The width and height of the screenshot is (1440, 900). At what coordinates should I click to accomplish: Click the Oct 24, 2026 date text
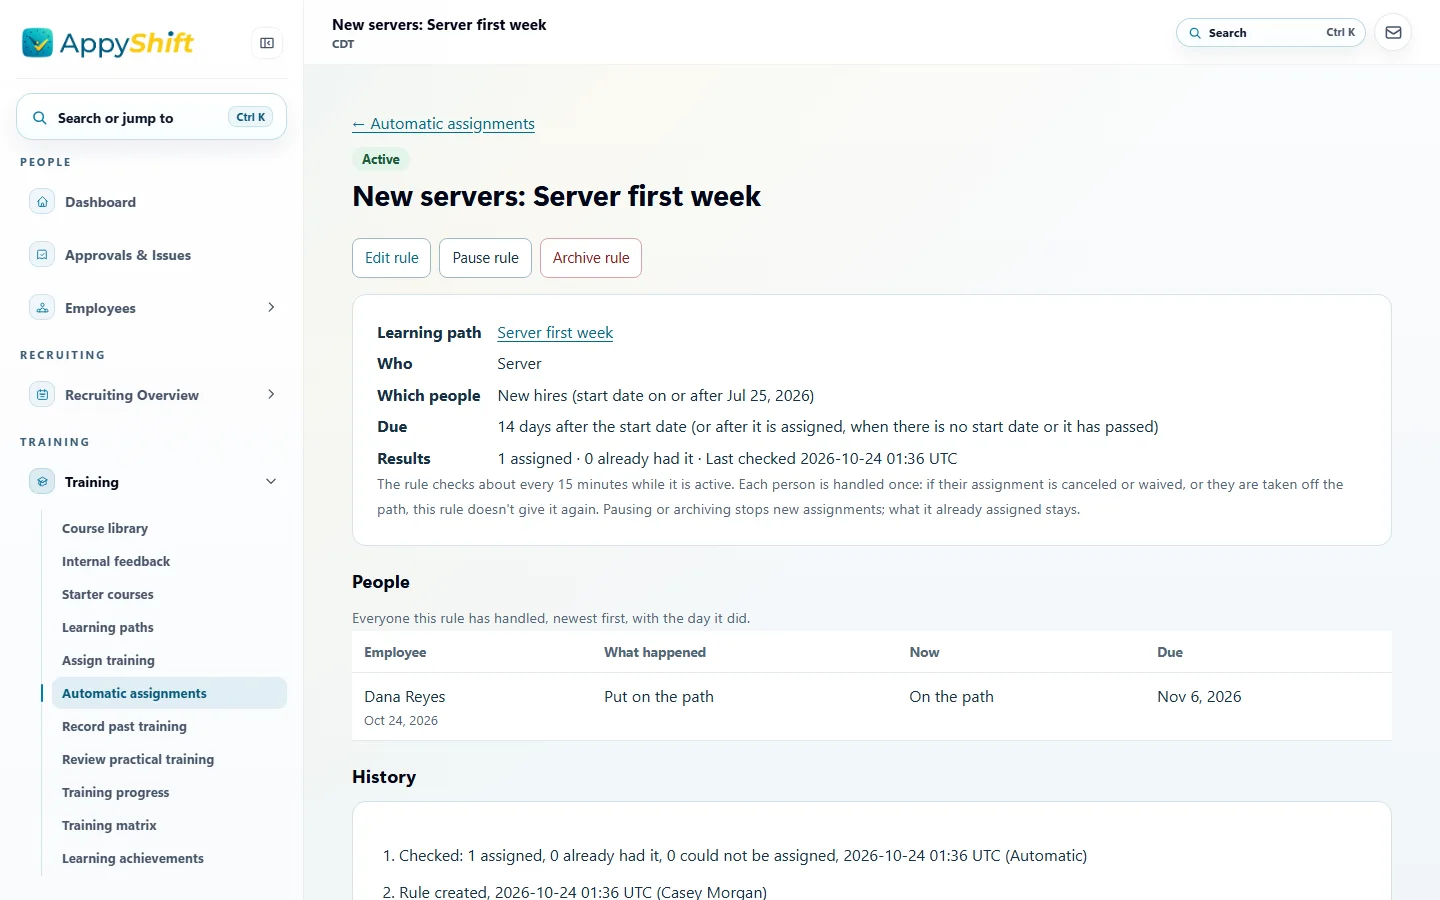(401, 721)
